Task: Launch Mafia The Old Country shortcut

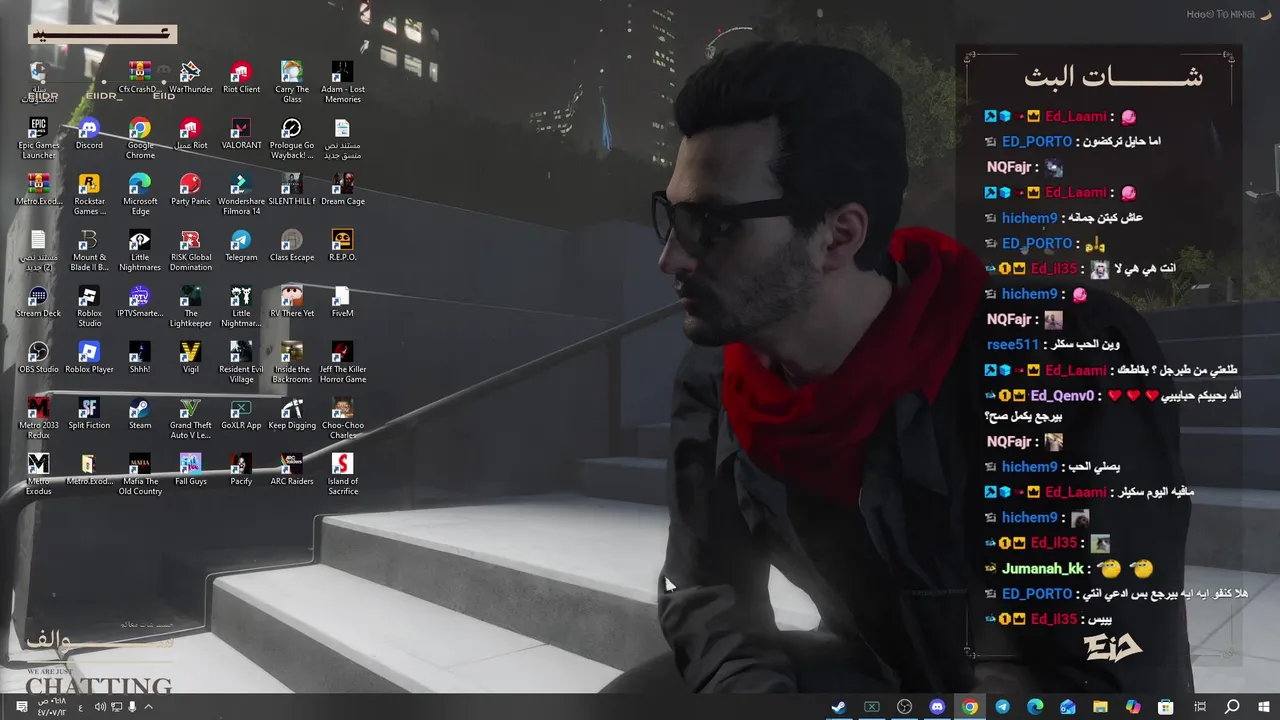Action: [x=140, y=474]
